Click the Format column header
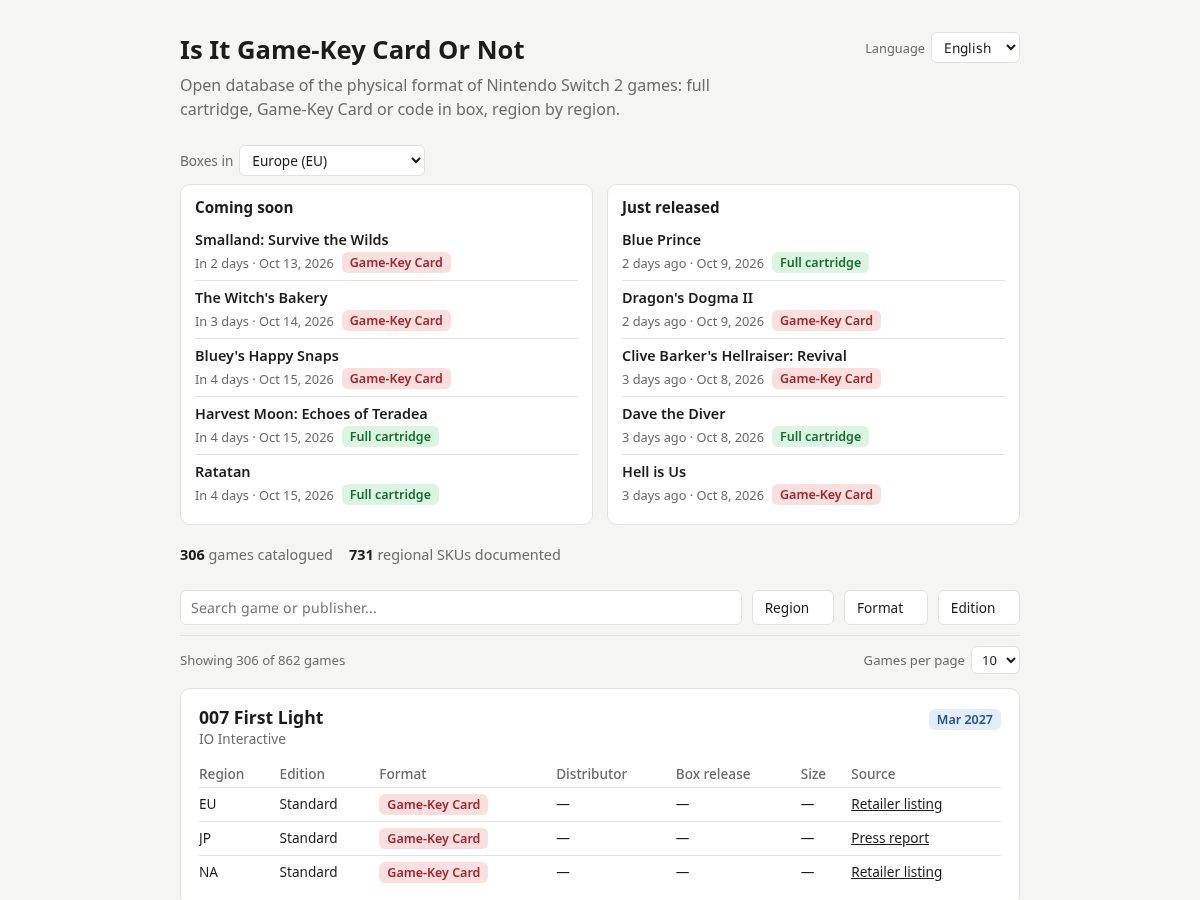1200x900 pixels. click(403, 774)
